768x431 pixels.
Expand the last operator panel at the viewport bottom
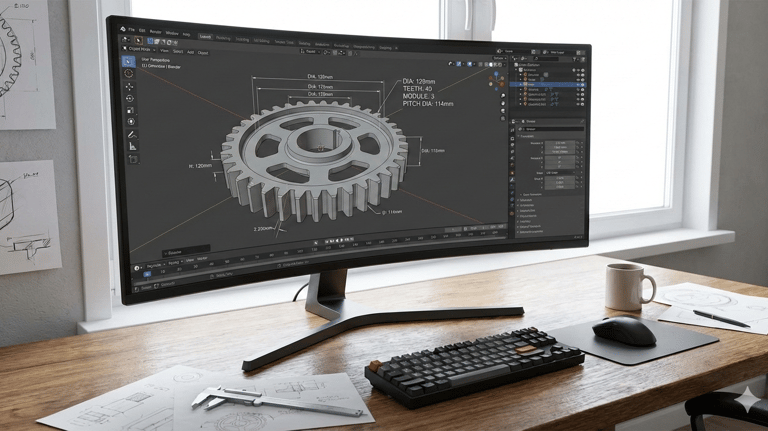(x=186, y=251)
